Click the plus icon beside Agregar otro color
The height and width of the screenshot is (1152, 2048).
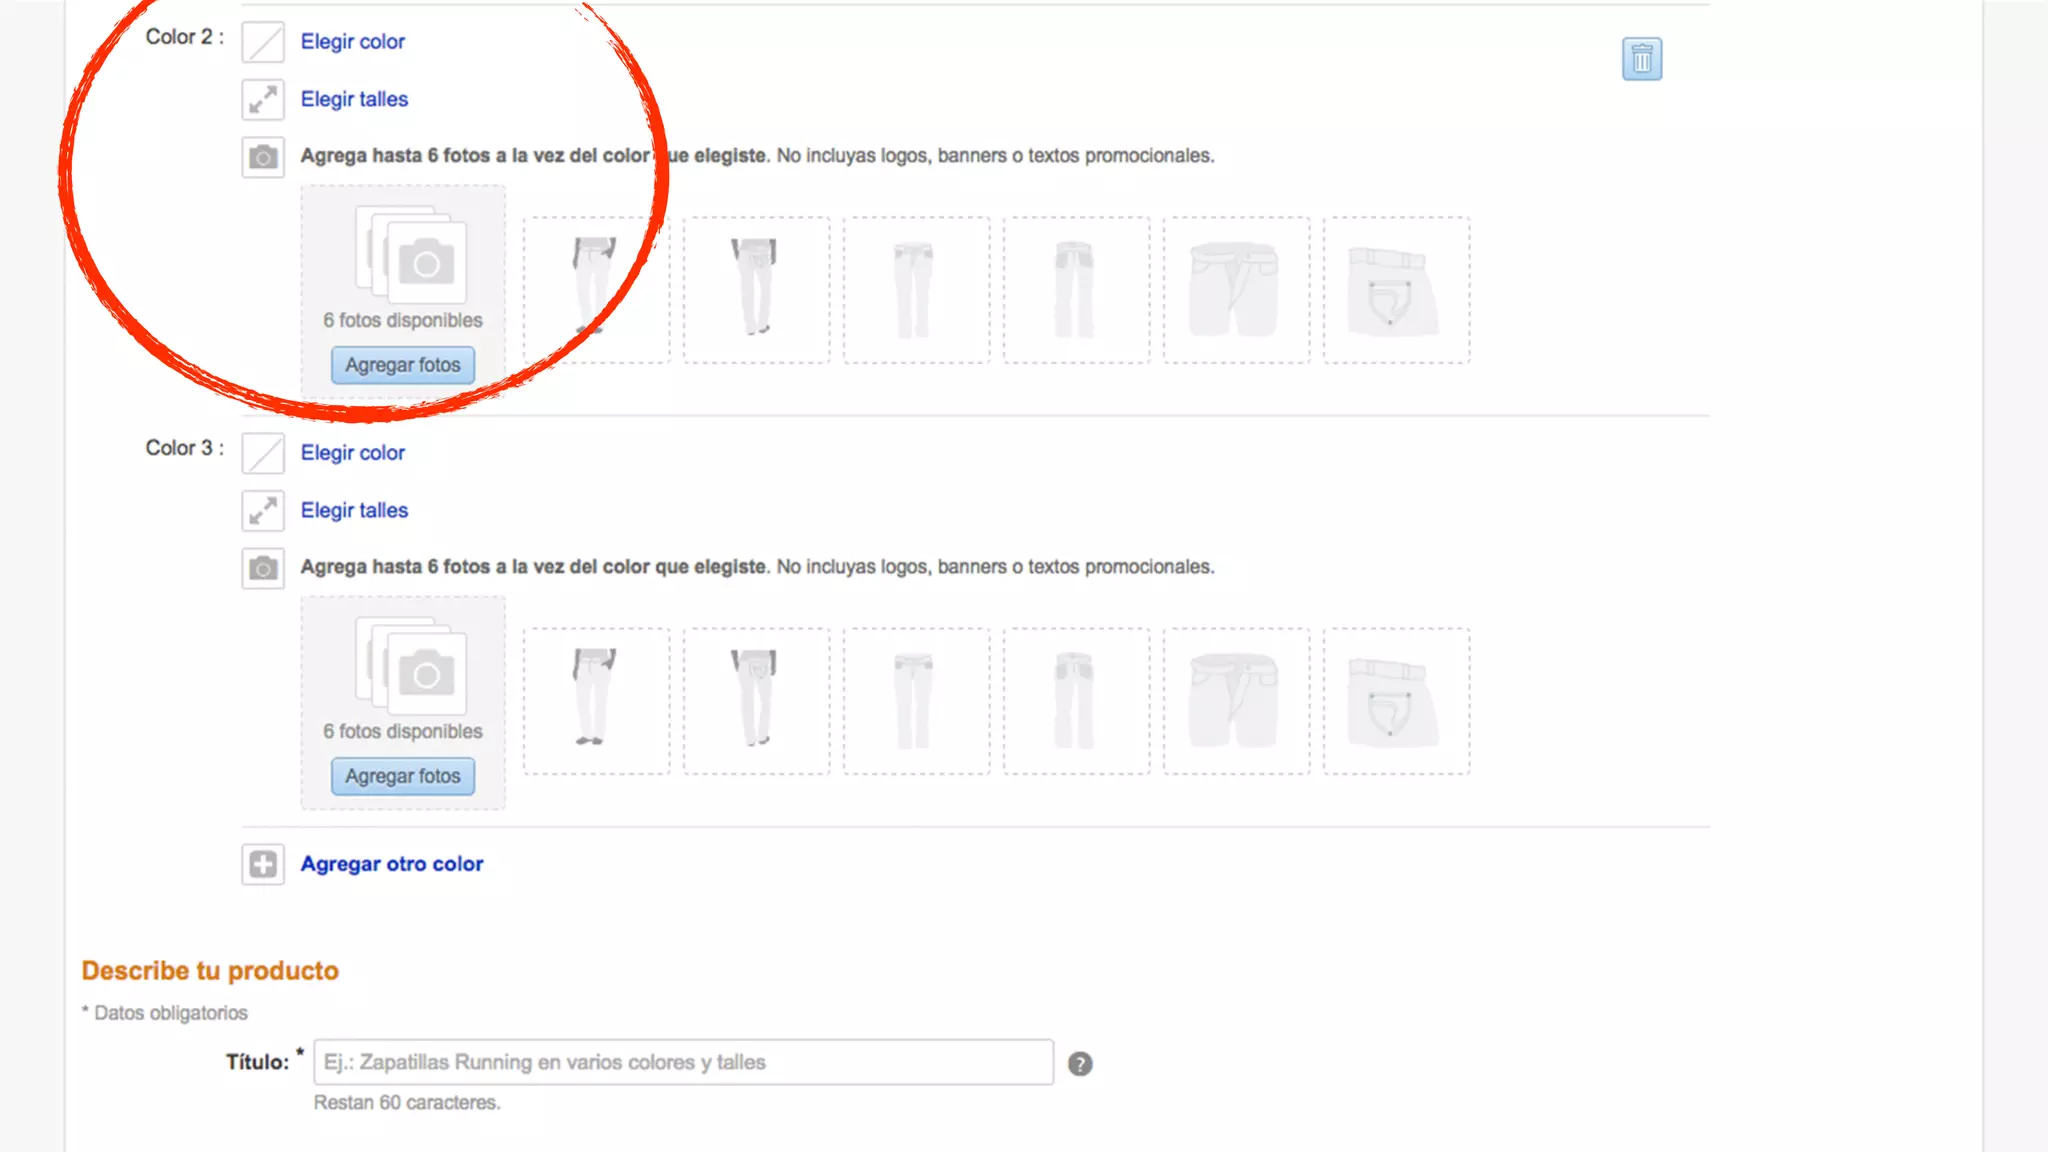(x=263, y=864)
